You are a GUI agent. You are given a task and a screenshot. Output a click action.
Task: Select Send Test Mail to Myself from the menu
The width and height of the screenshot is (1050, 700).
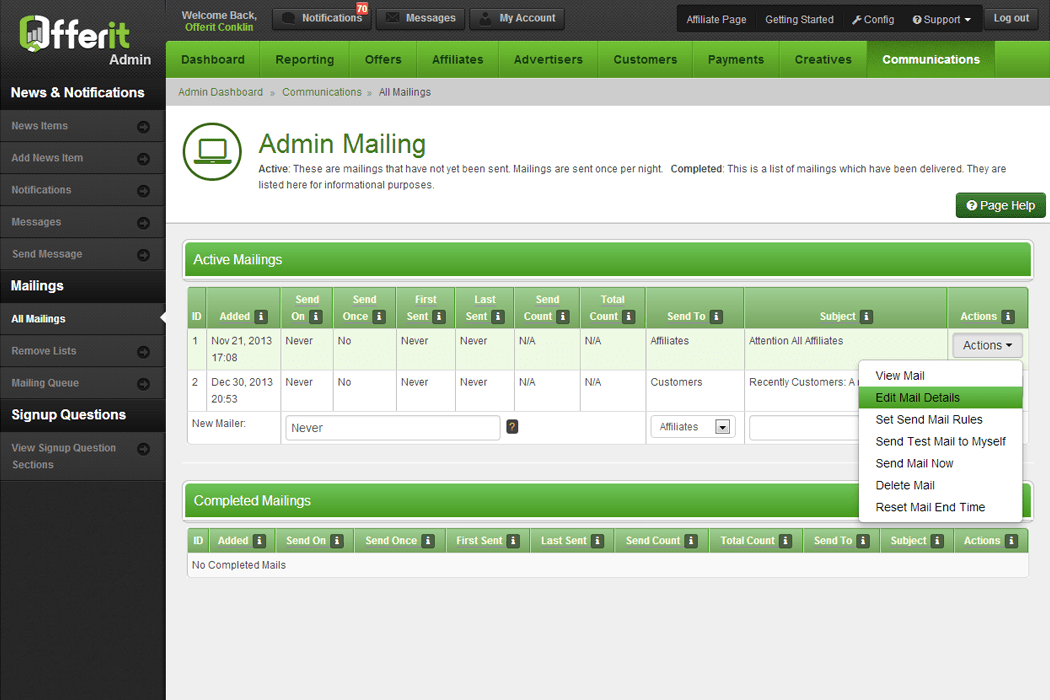coord(940,441)
